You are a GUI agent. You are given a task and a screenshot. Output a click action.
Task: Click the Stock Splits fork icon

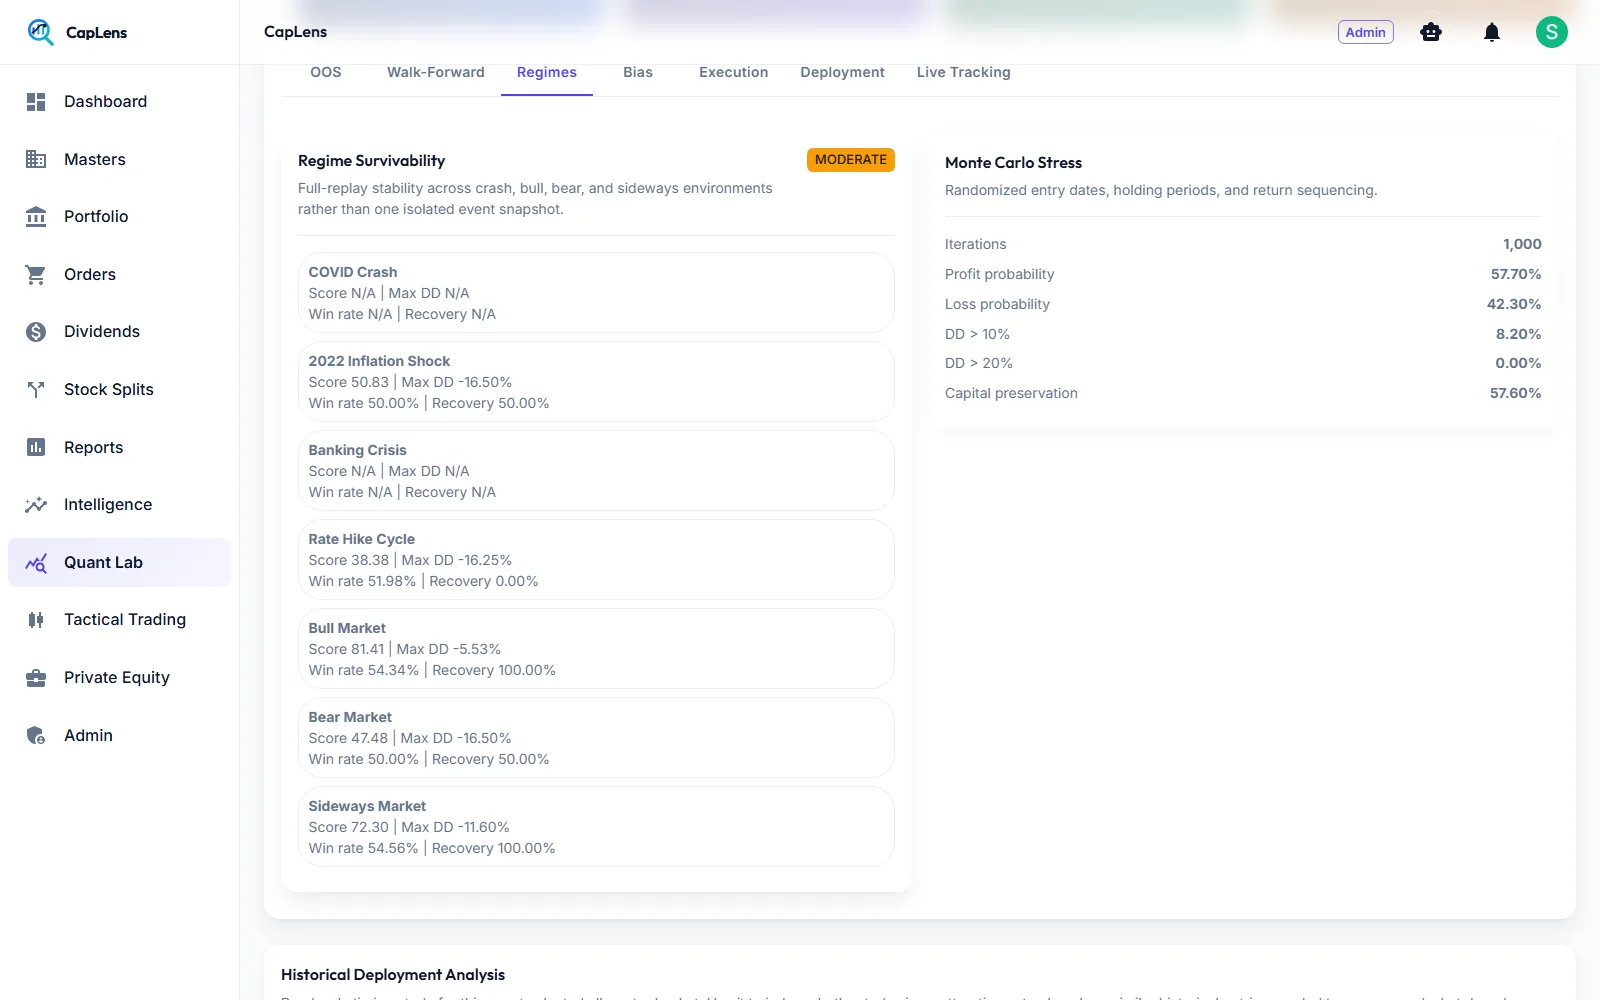pyautogui.click(x=36, y=390)
